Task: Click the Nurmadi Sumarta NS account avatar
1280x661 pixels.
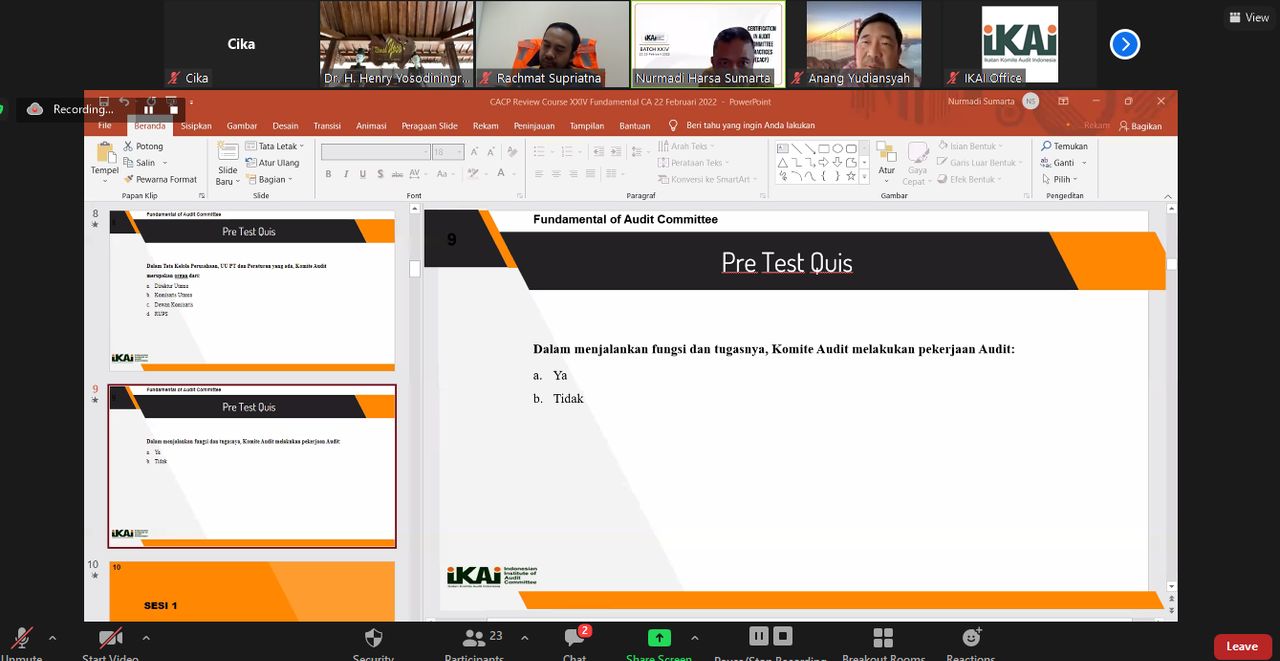Action: click(1030, 101)
